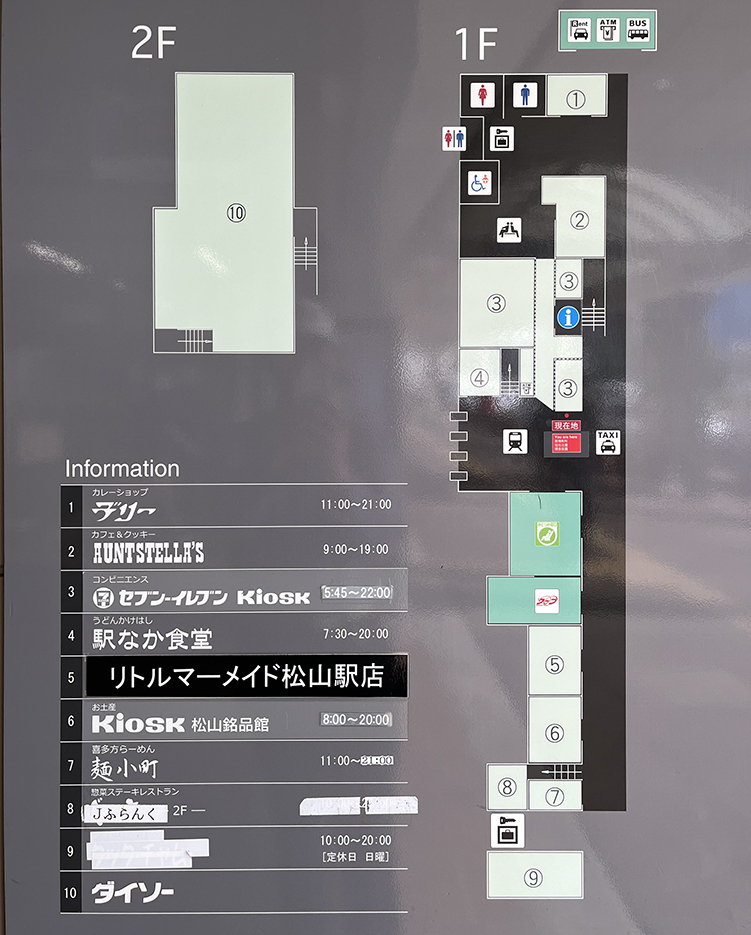The image size is (751, 935).
Task: Select the 駅なか食堂 row in Information list
Action: pos(234,635)
